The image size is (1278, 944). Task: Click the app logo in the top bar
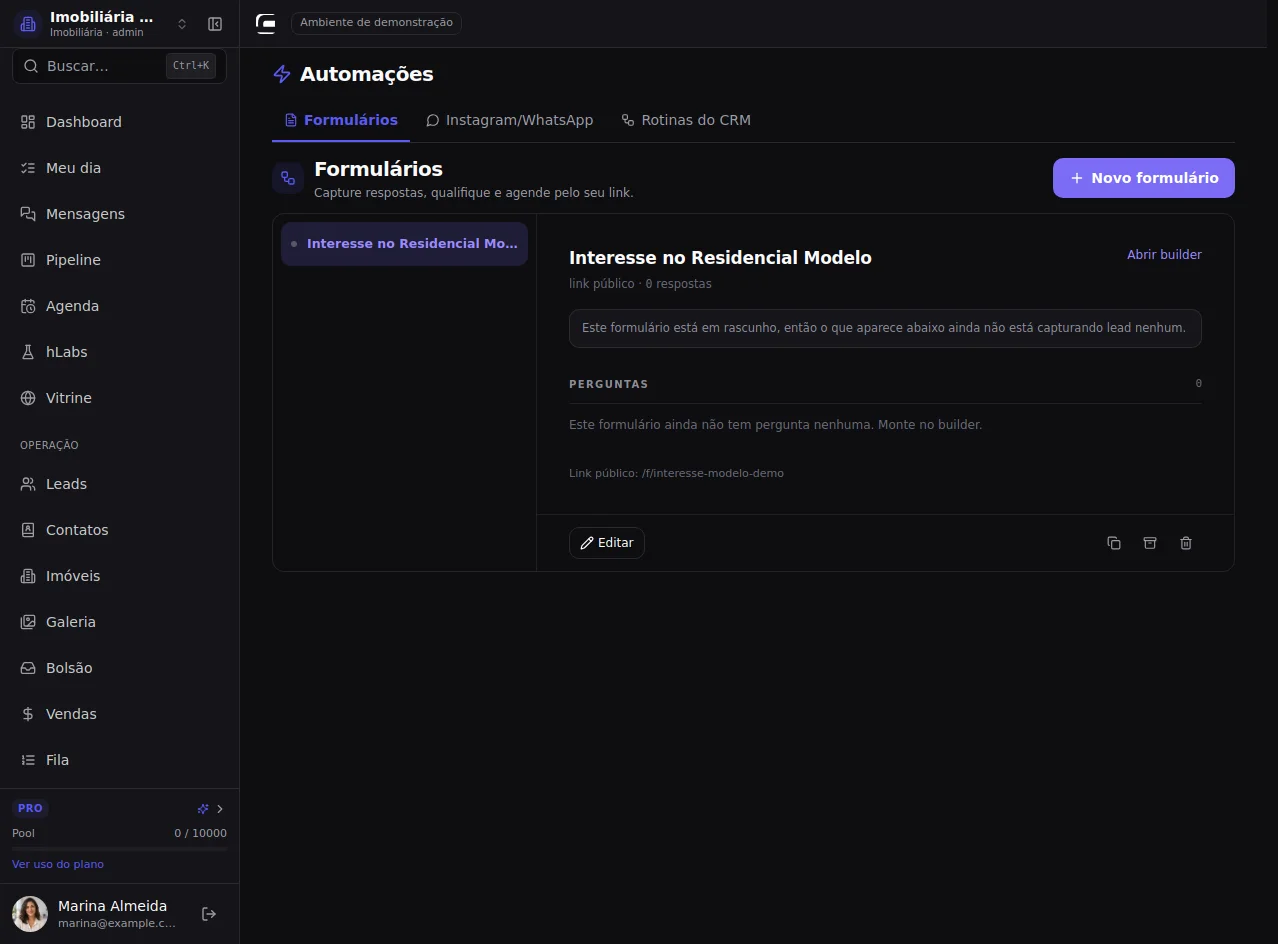(266, 24)
